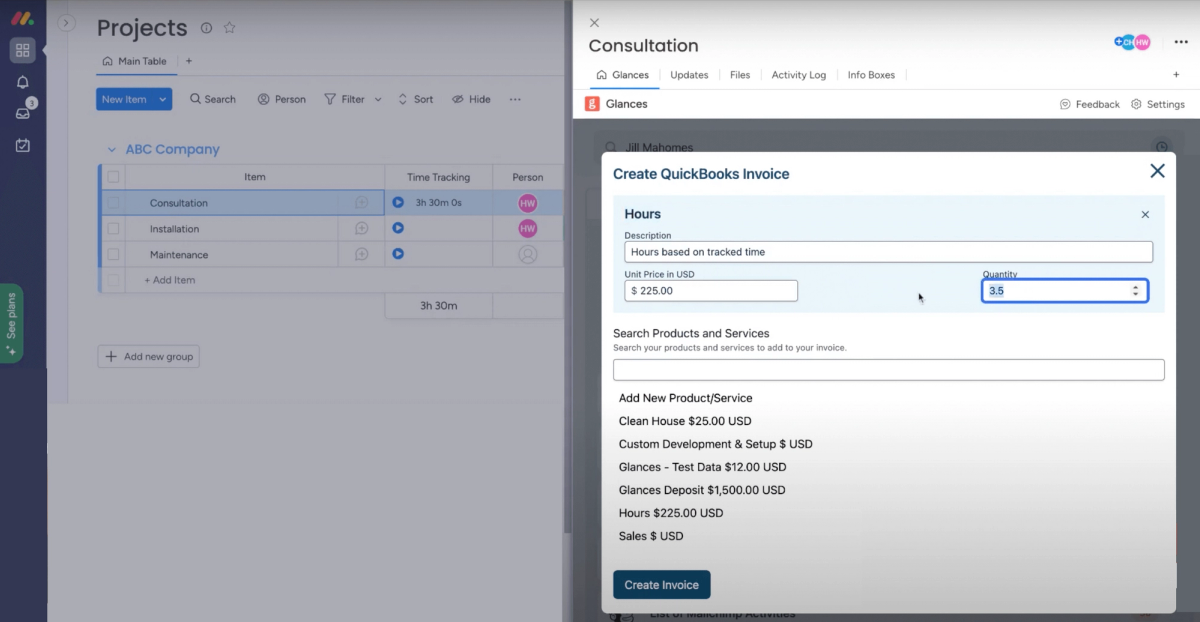Click the Create Invoice button
The image size is (1200, 622).
click(x=662, y=585)
